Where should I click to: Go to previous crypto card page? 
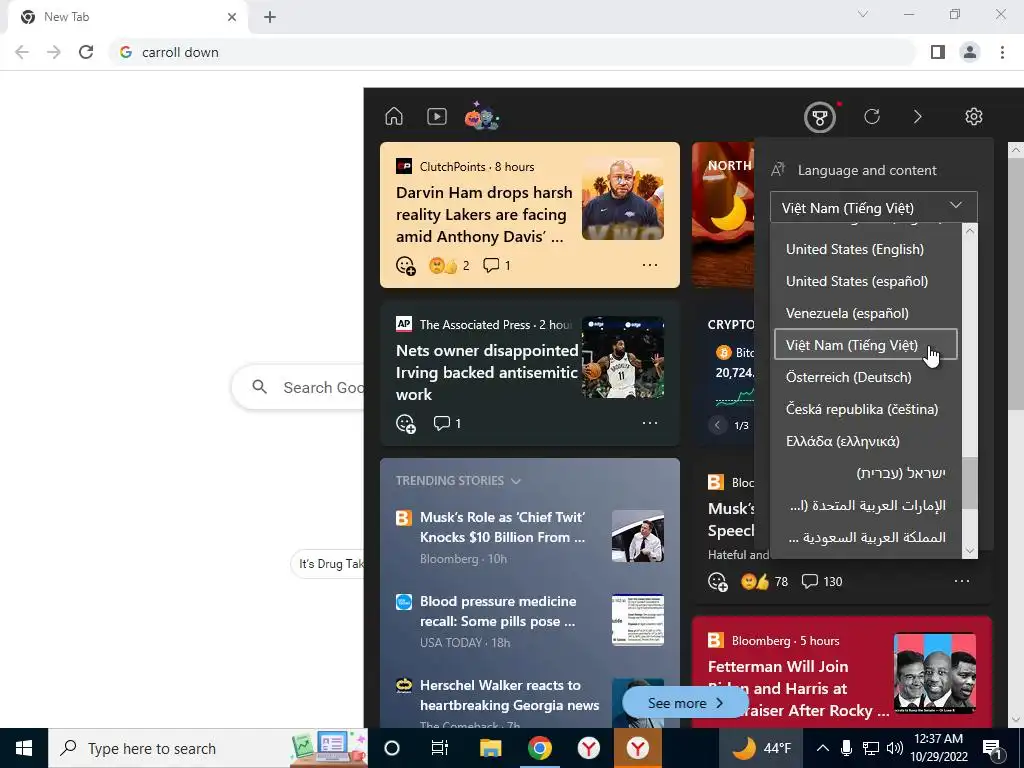coord(717,425)
